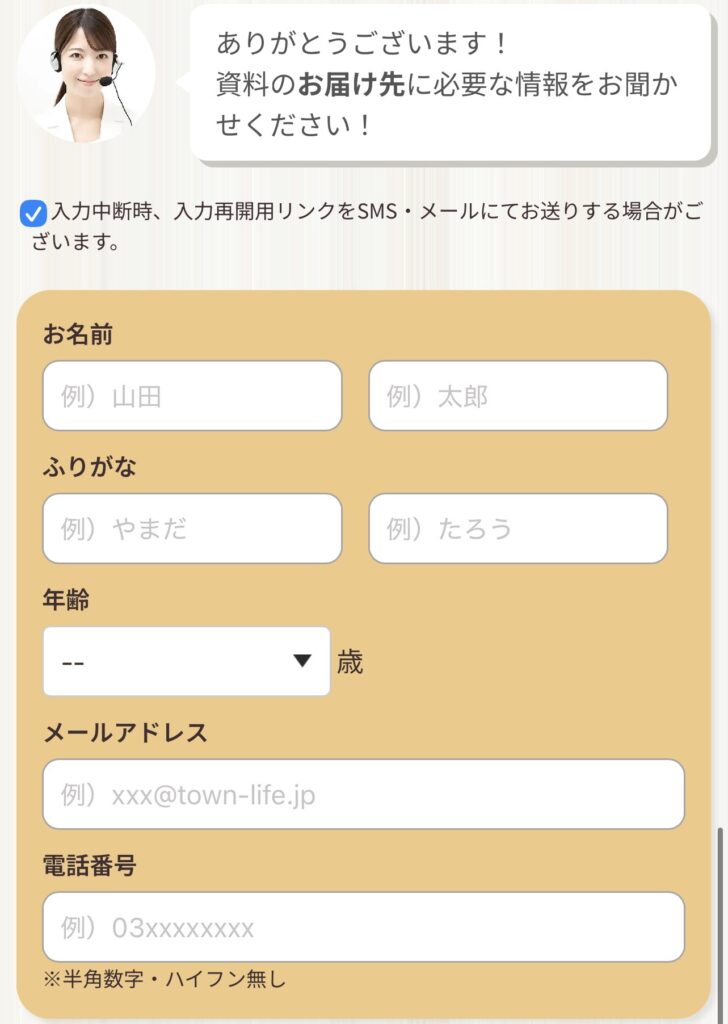
Task: Click the ふりがな field label
Action: 90,467
